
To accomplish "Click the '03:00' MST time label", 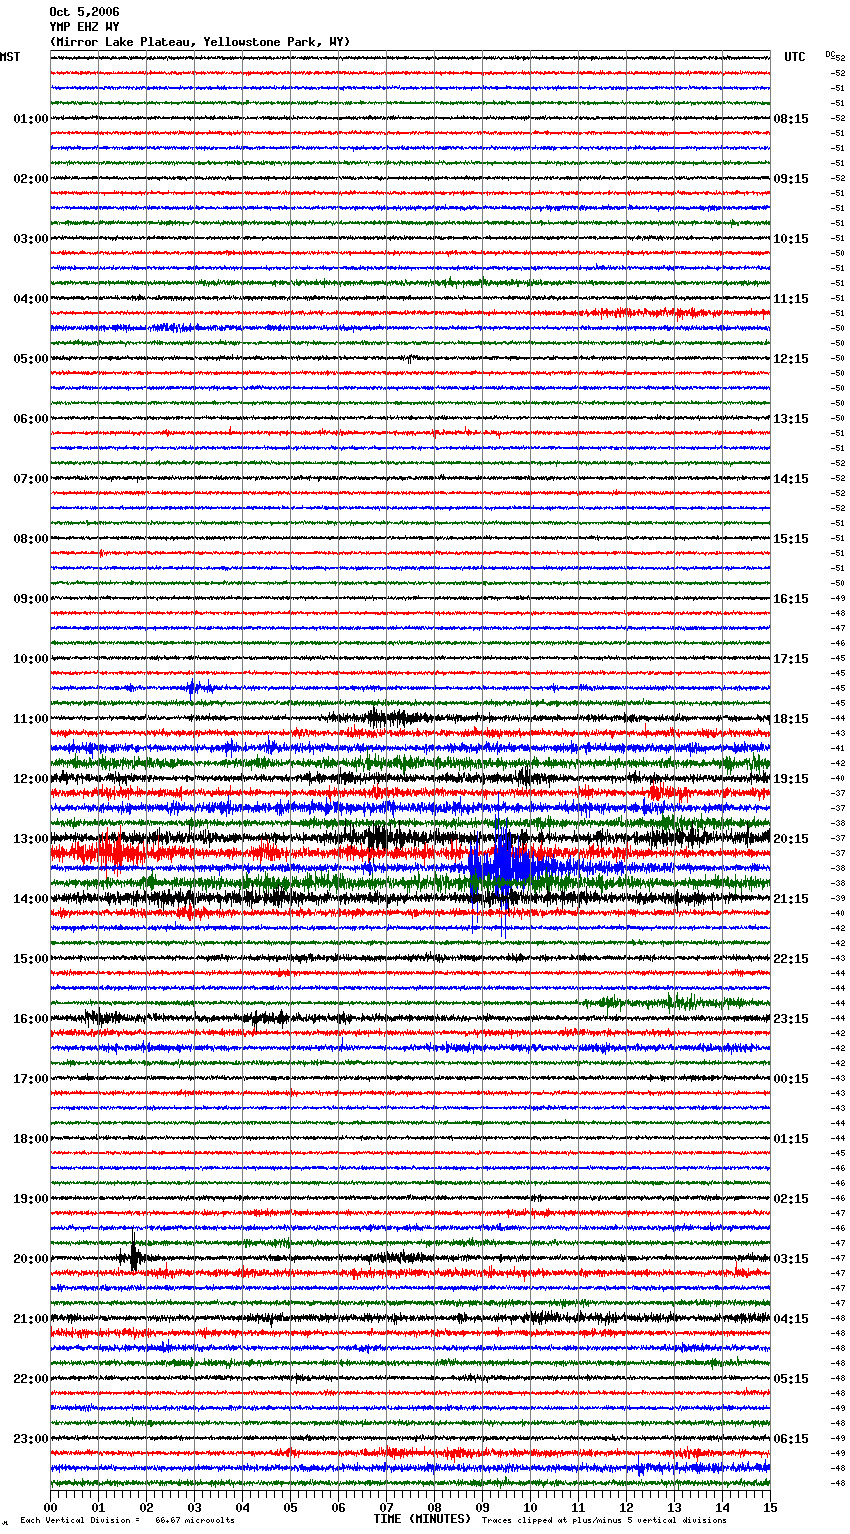I will [31, 239].
